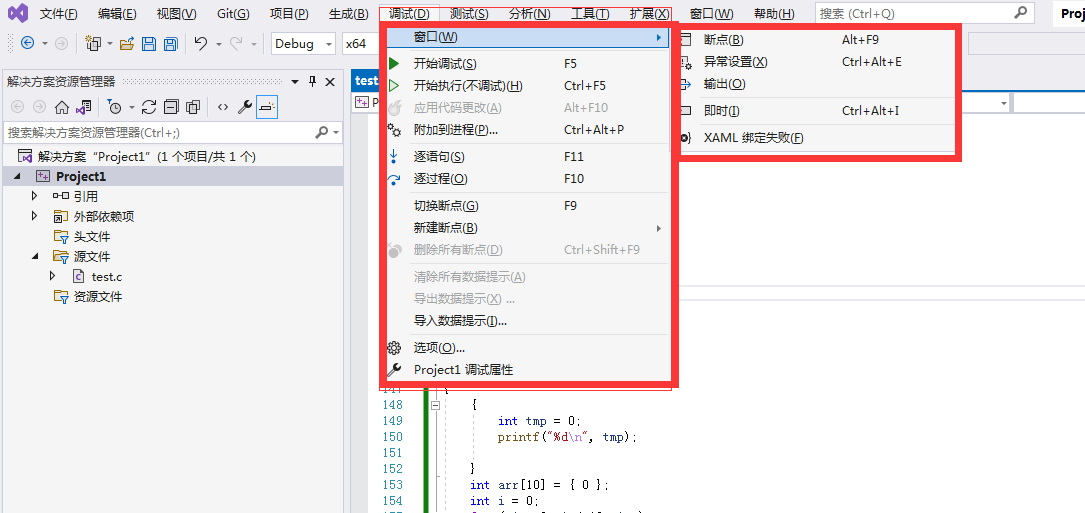Image resolution: width=1085 pixels, height=513 pixels.
Task: Open the 输出(O) window from submenu
Action: (817, 84)
